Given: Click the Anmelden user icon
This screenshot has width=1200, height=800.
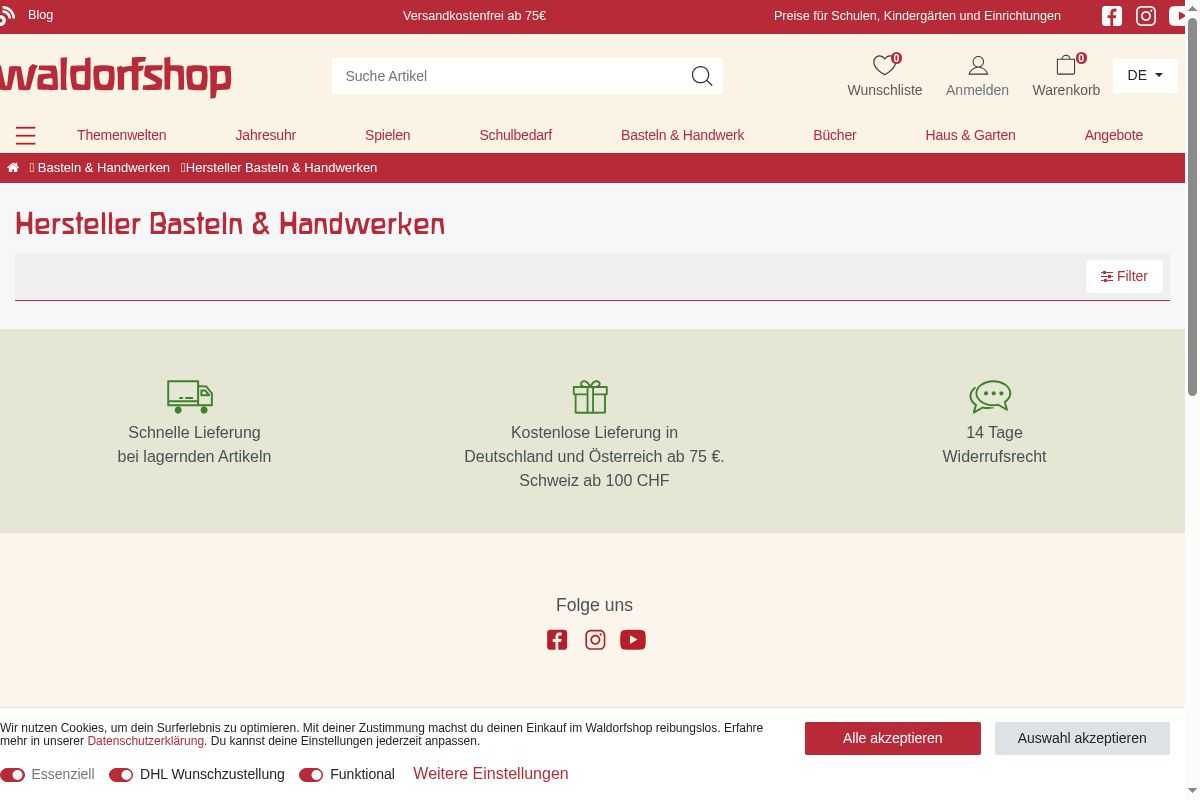Looking at the screenshot, I should (x=977, y=66).
